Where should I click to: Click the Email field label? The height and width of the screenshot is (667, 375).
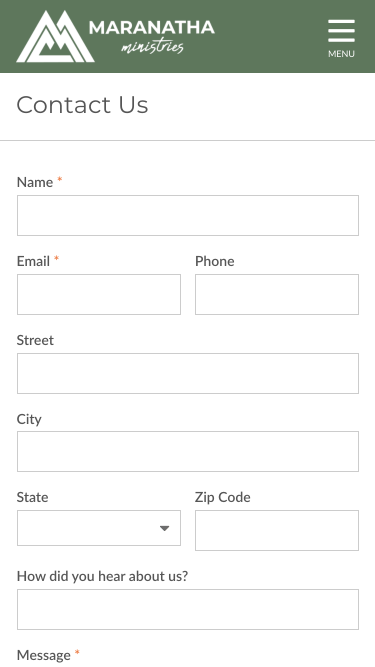33,261
